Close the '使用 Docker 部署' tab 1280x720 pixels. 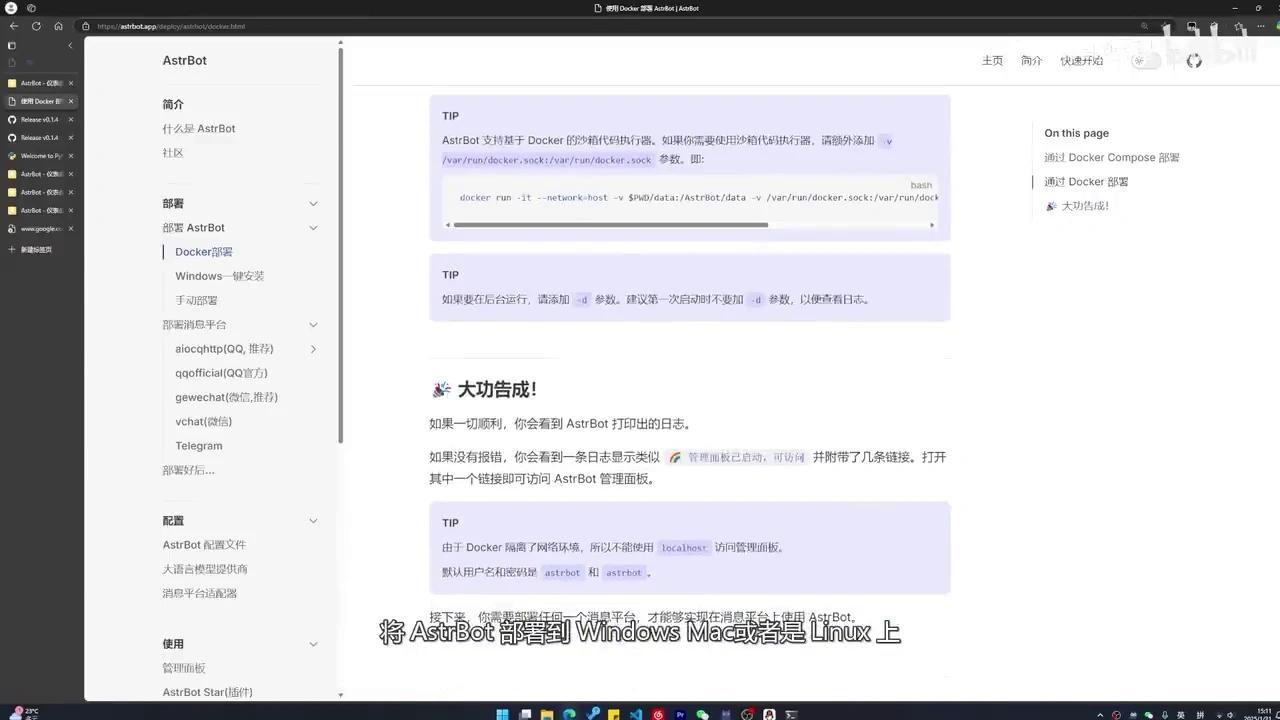coord(70,101)
